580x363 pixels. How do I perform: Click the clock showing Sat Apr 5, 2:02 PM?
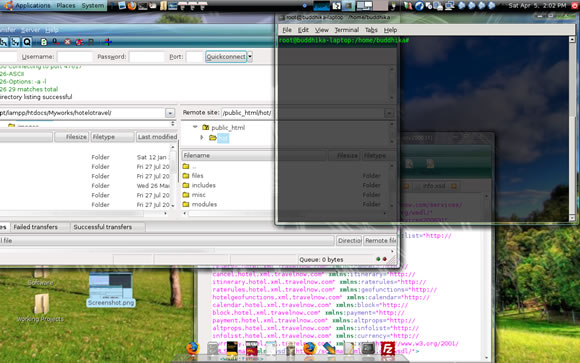coord(537,6)
